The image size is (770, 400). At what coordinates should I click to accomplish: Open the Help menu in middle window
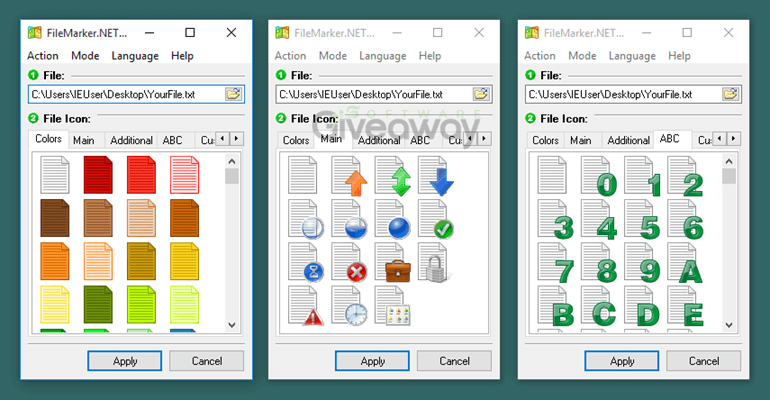(430, 56)
